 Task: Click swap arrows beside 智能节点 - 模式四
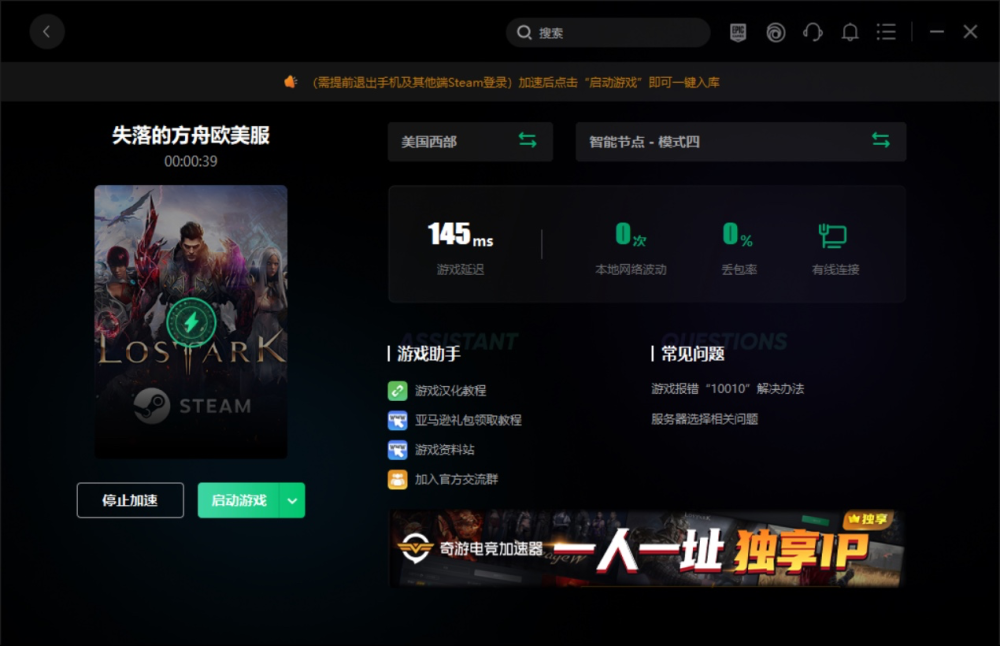(881, 140)
